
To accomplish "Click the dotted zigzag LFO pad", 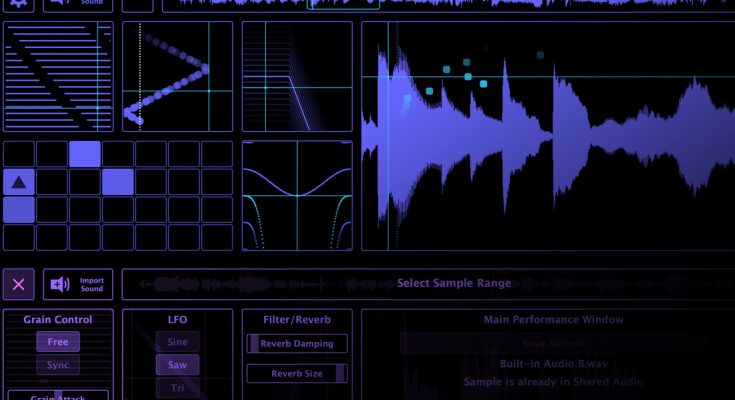I will tap(177, 76).
